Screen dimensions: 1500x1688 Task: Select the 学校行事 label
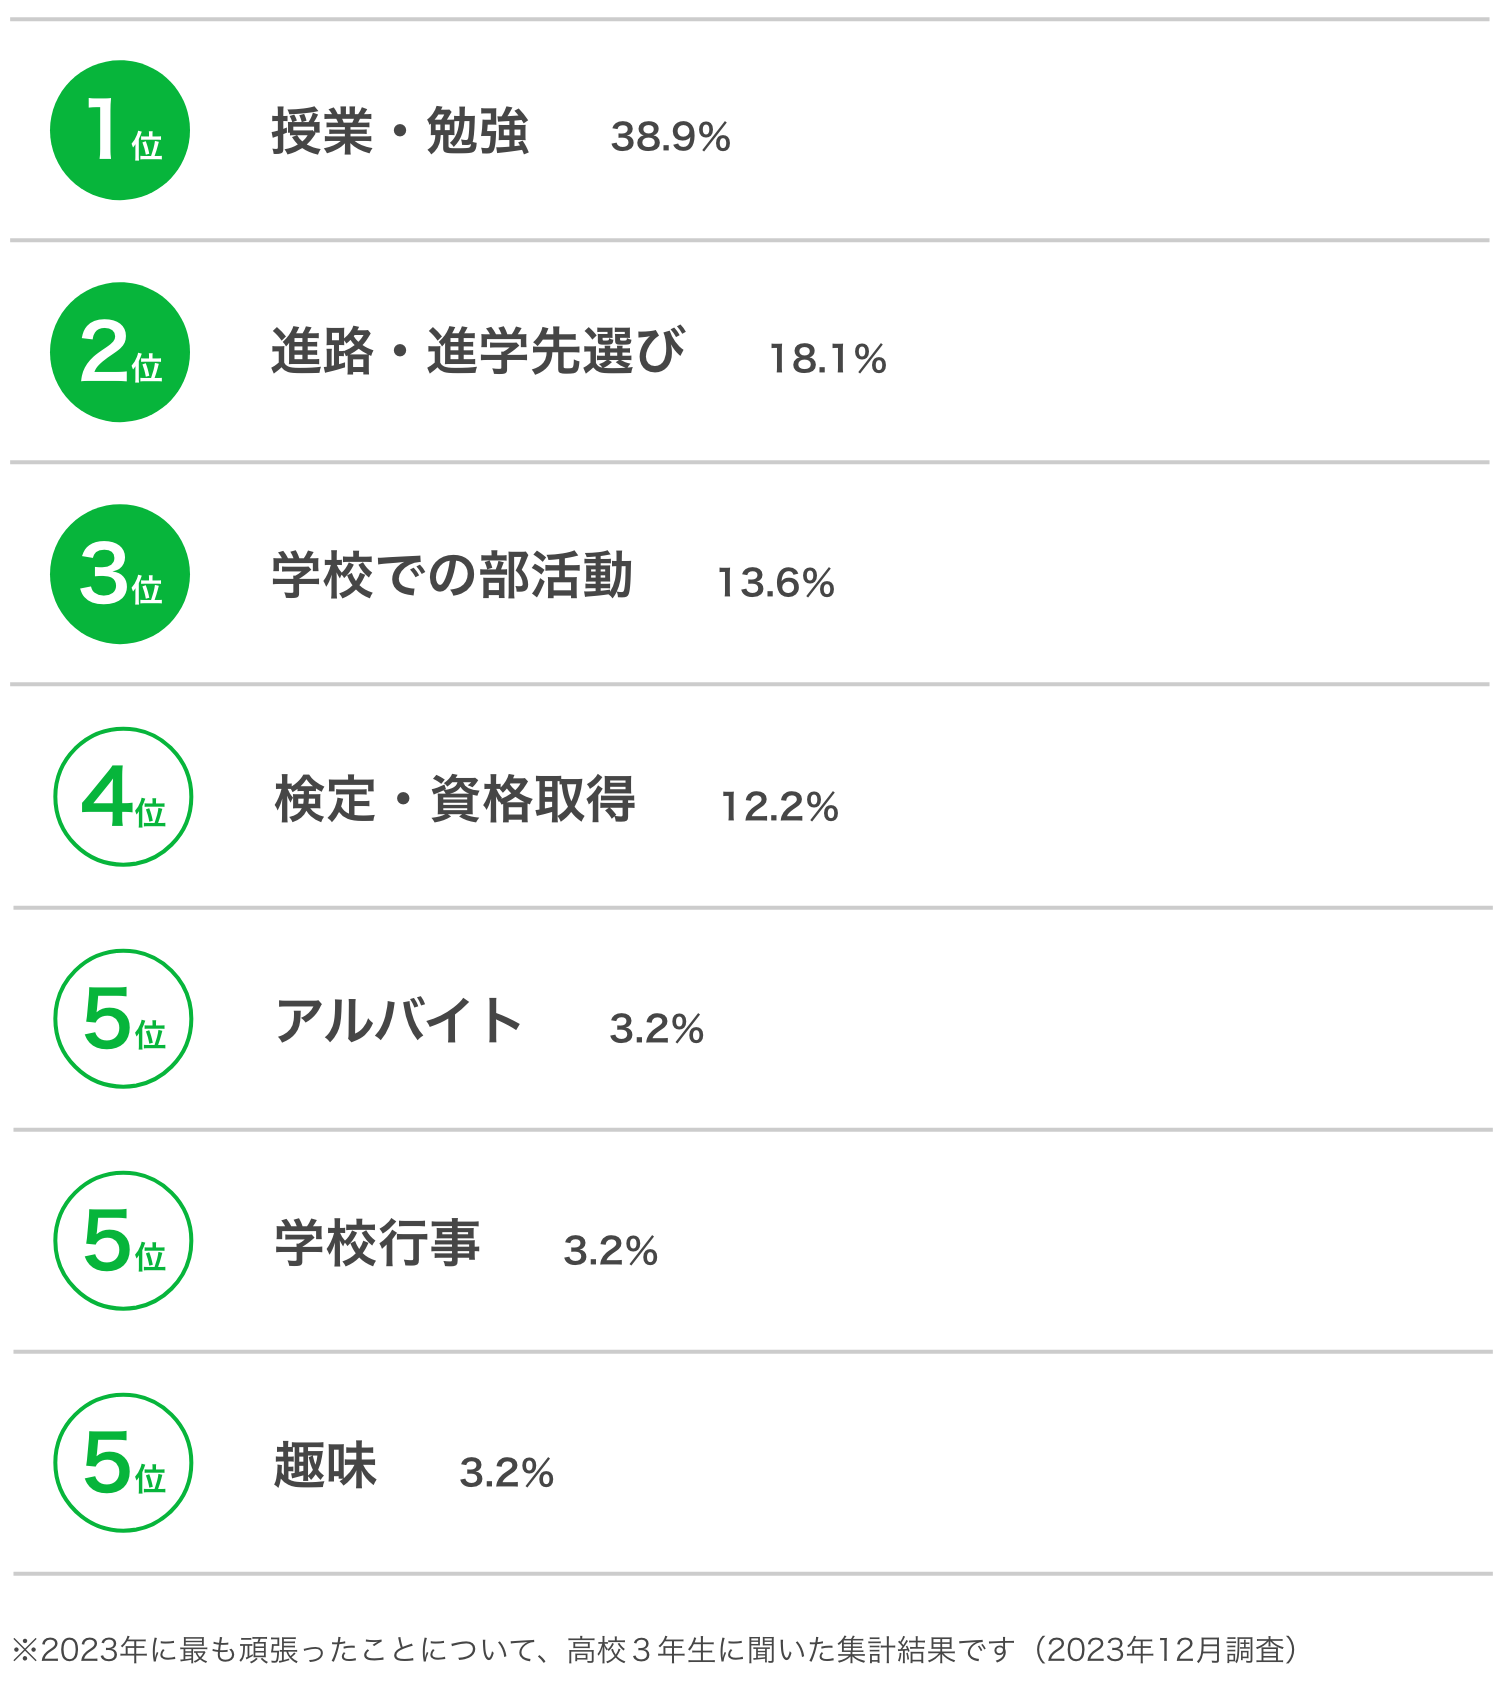click(377, 1243)
